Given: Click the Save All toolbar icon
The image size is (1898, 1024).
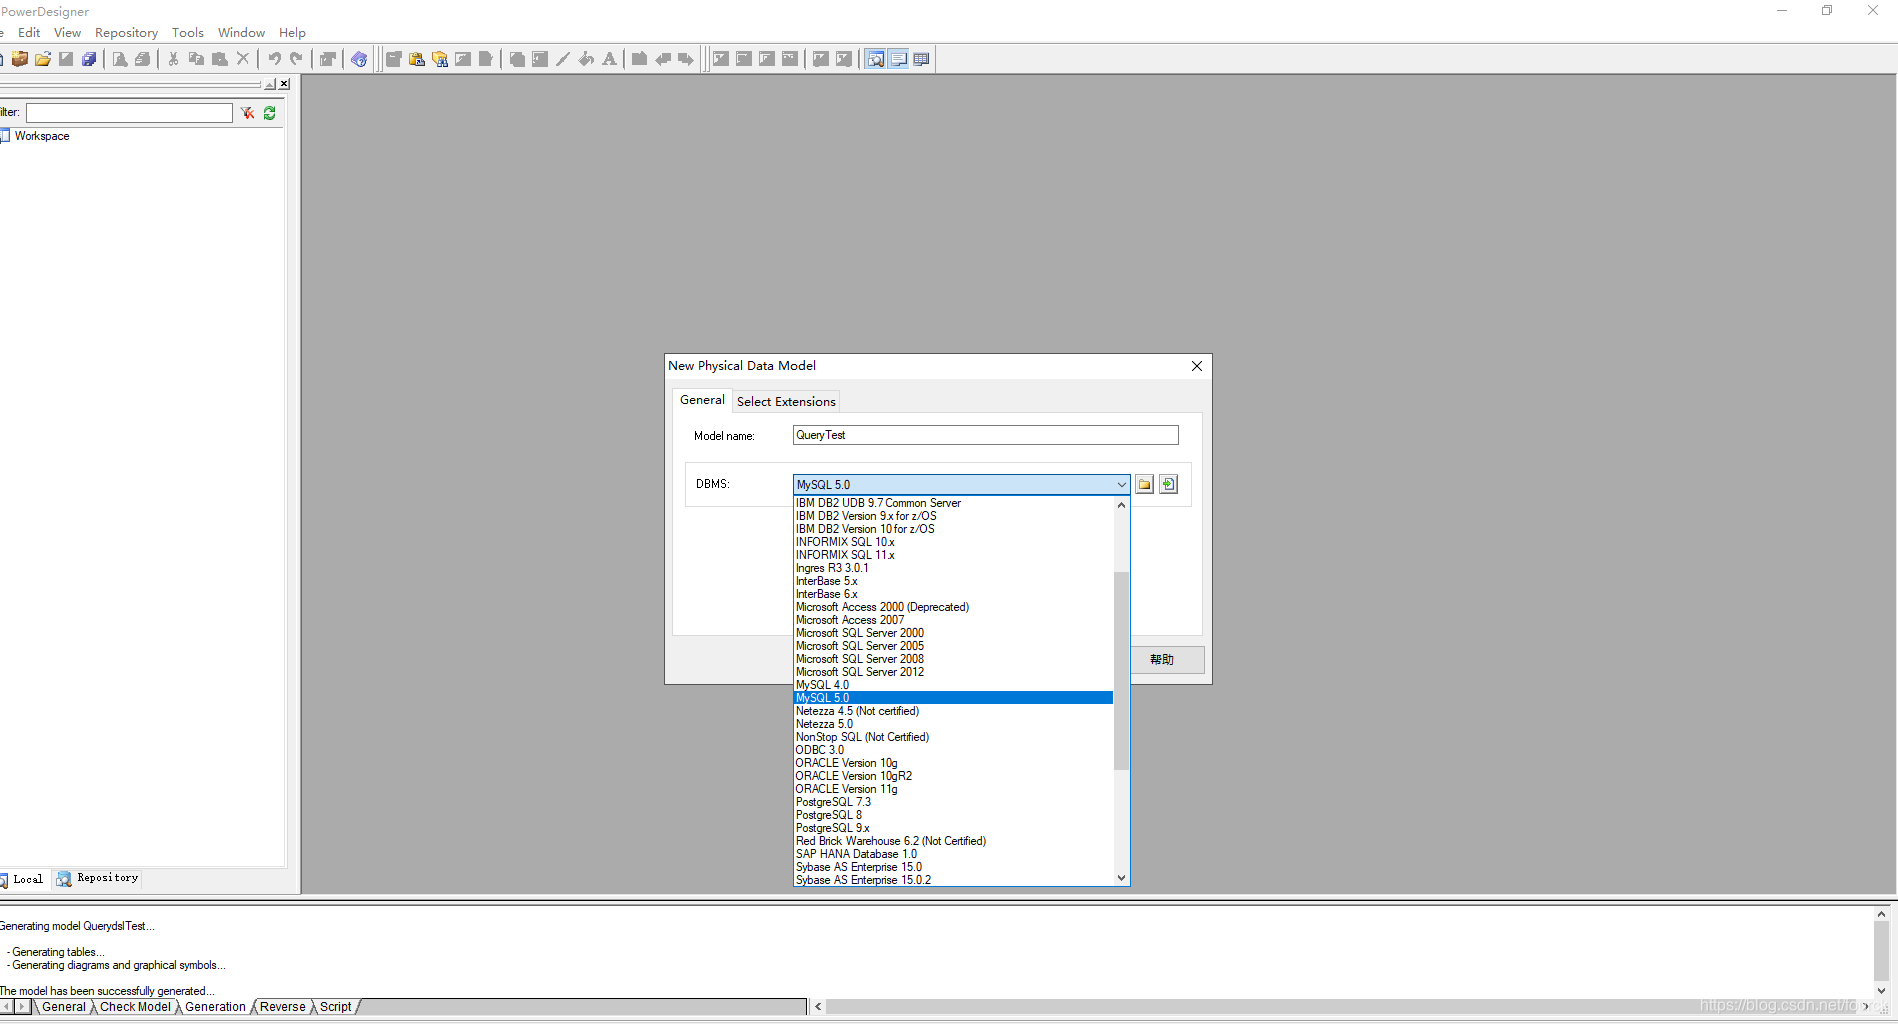Looking at the screenshot, I should coord(89,59).
